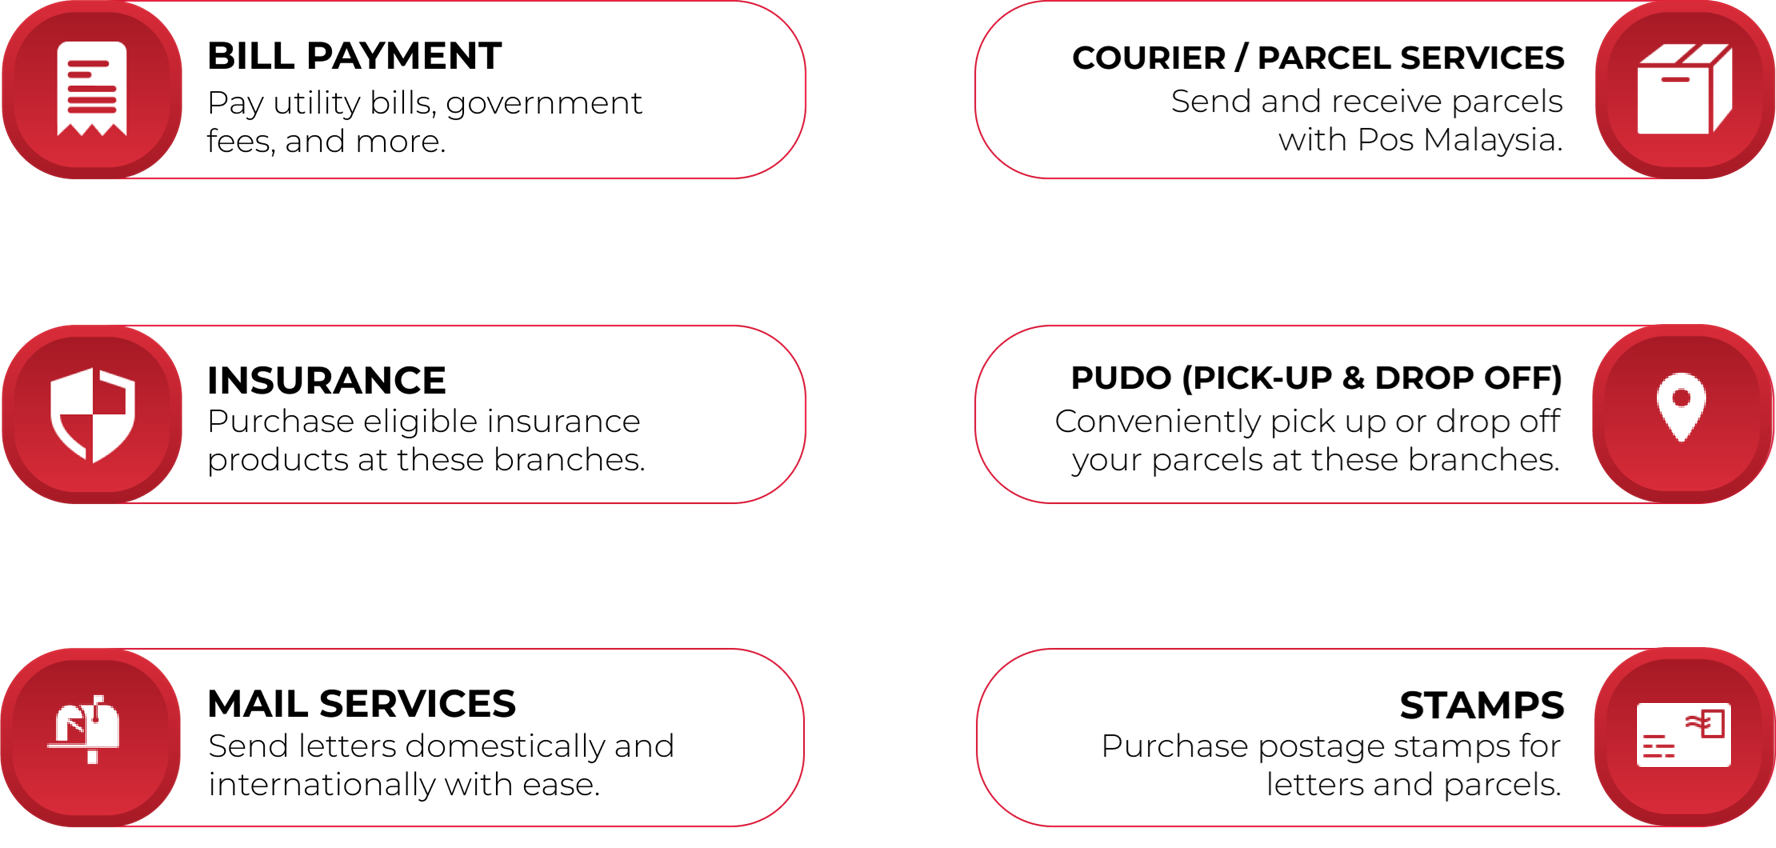This screenshot has height=848, width=1776.
Task: Click the stamps envelope icon
Action: [1684, 736]
